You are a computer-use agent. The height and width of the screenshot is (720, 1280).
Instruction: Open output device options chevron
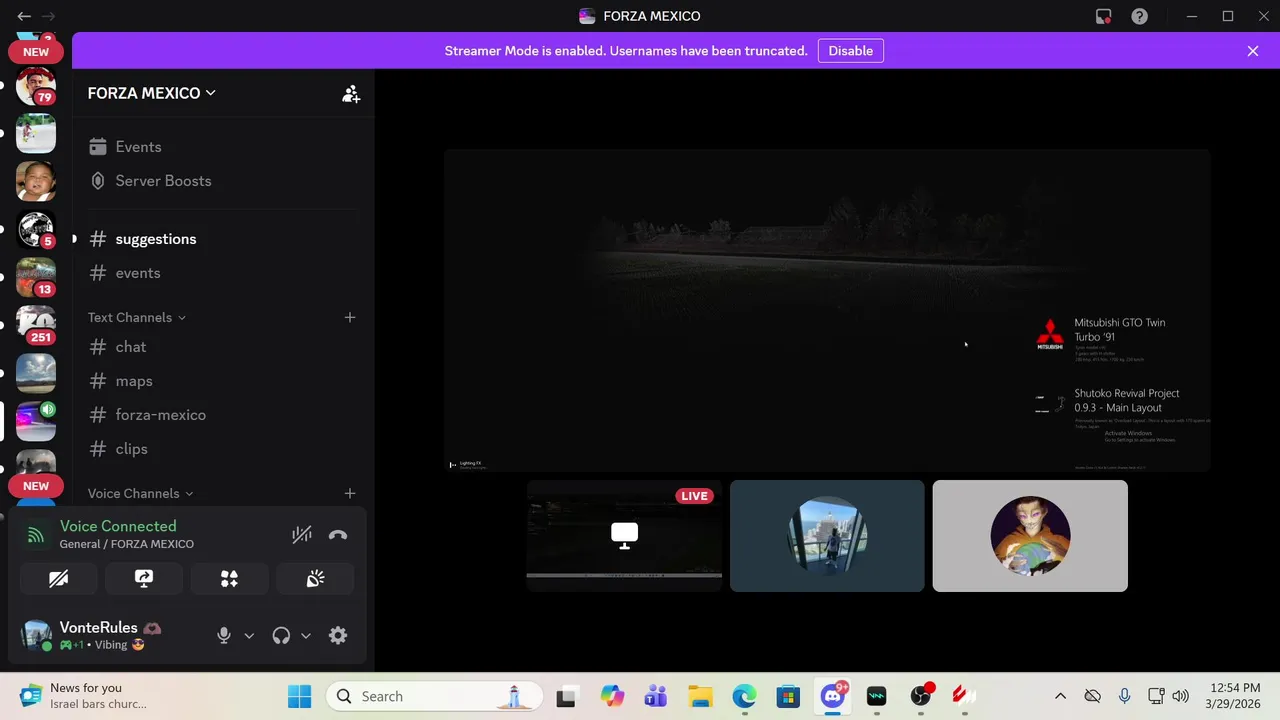click(306, 636)
